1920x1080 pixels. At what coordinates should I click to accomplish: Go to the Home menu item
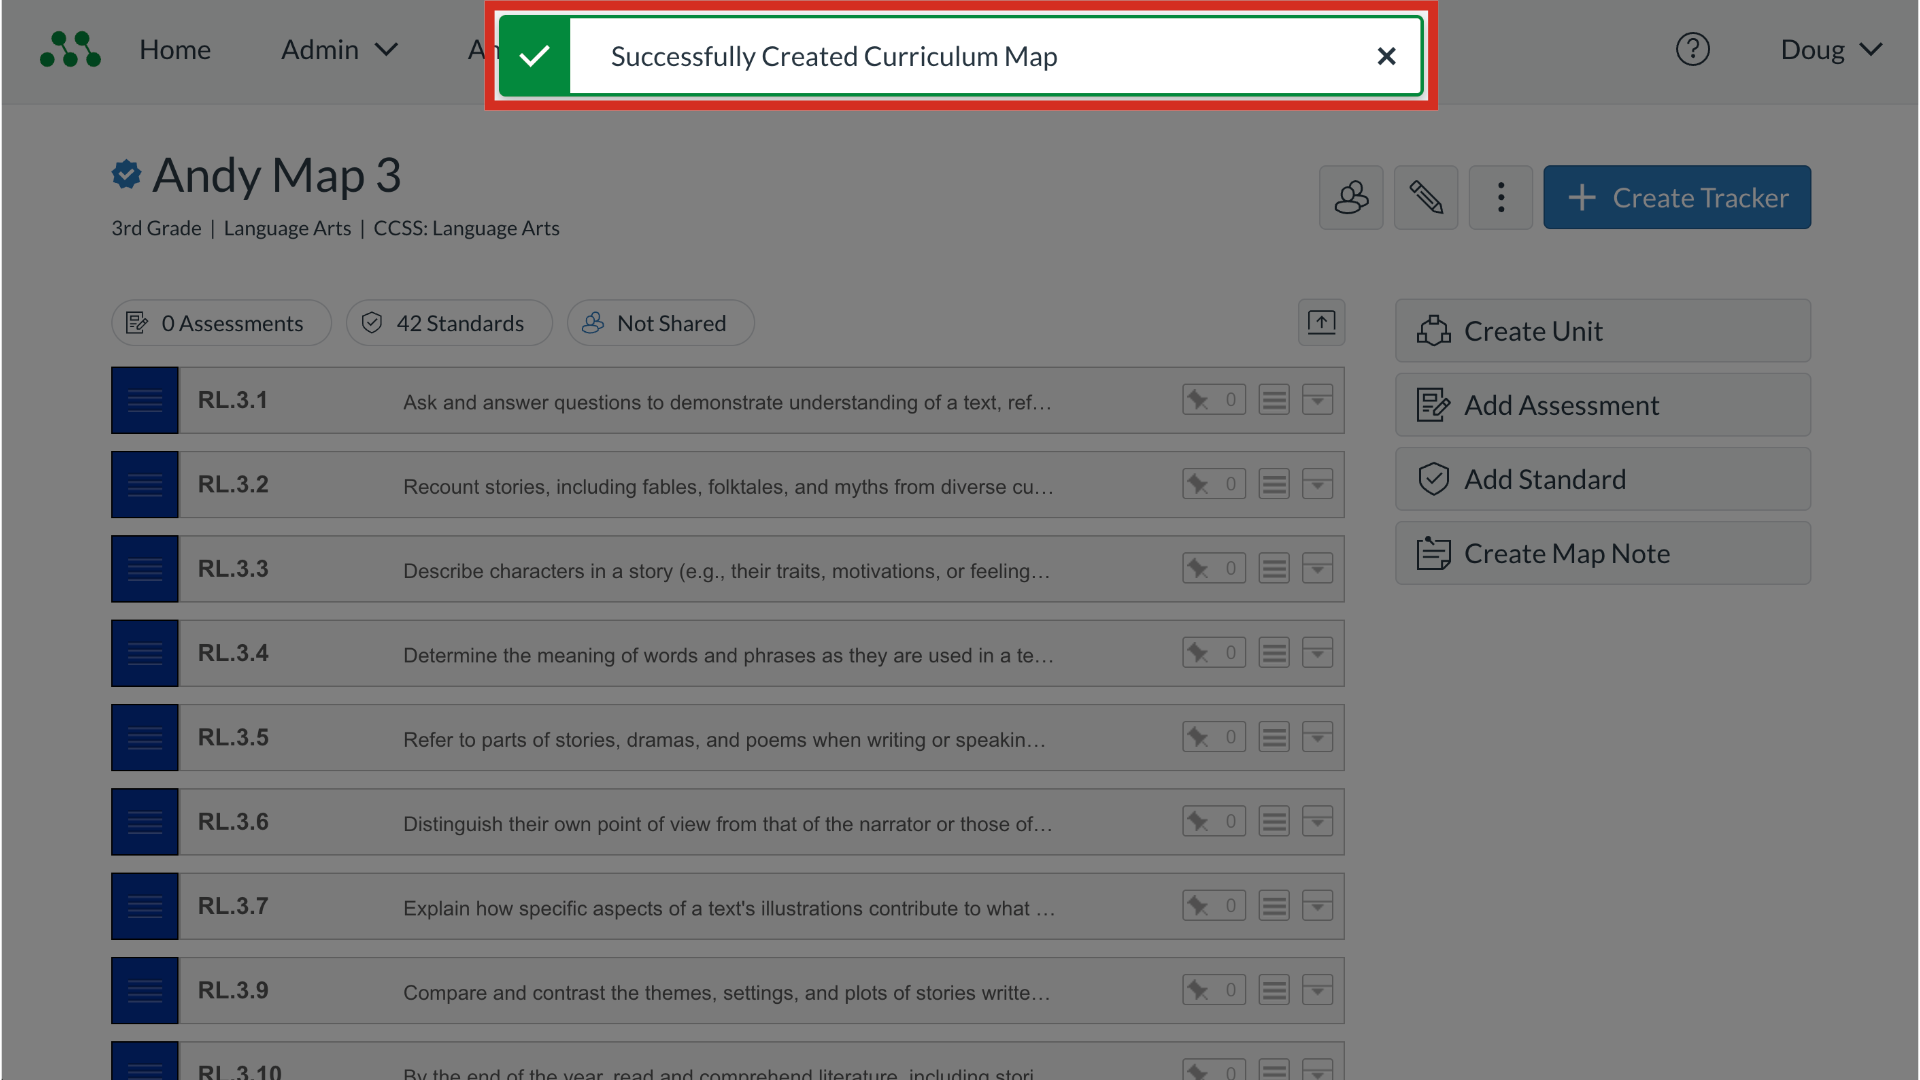(x=175, y=50)
